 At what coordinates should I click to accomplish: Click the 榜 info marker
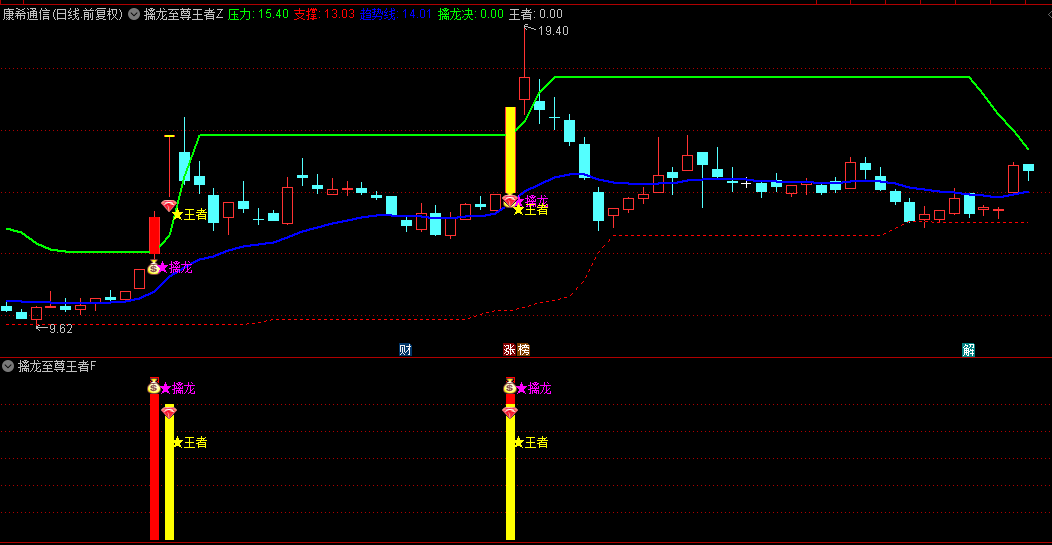pyautogui.click(x=523, y=350)
